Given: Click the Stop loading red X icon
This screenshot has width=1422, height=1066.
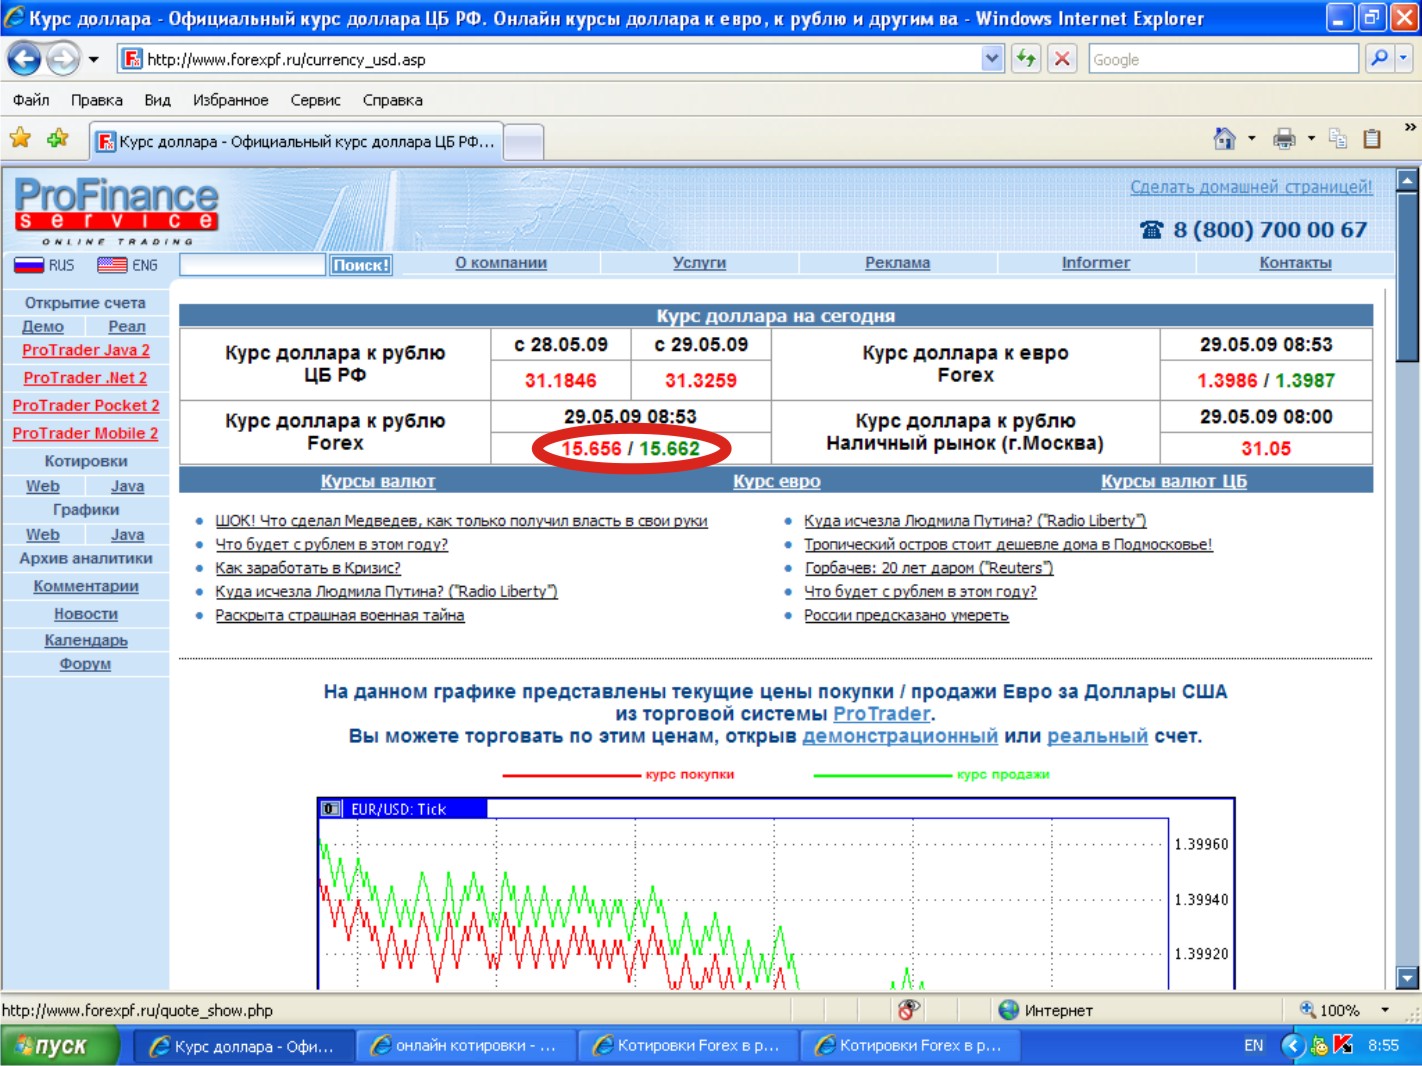Looking at the screenshot, I should (x=1062, y=59).
